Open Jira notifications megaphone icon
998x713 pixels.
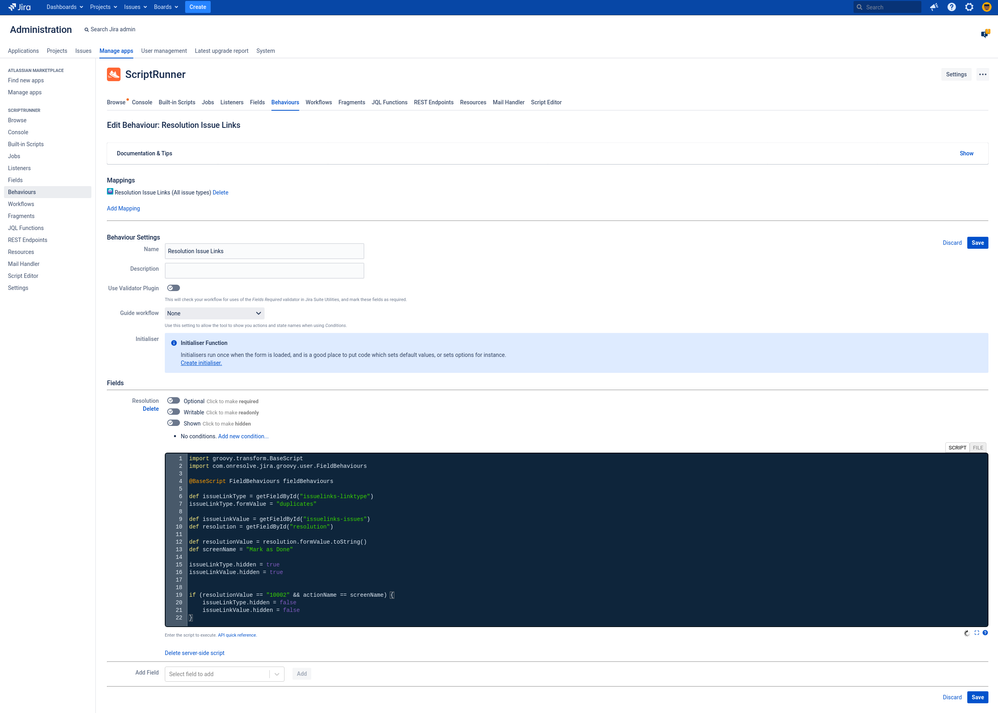point(933,7)
